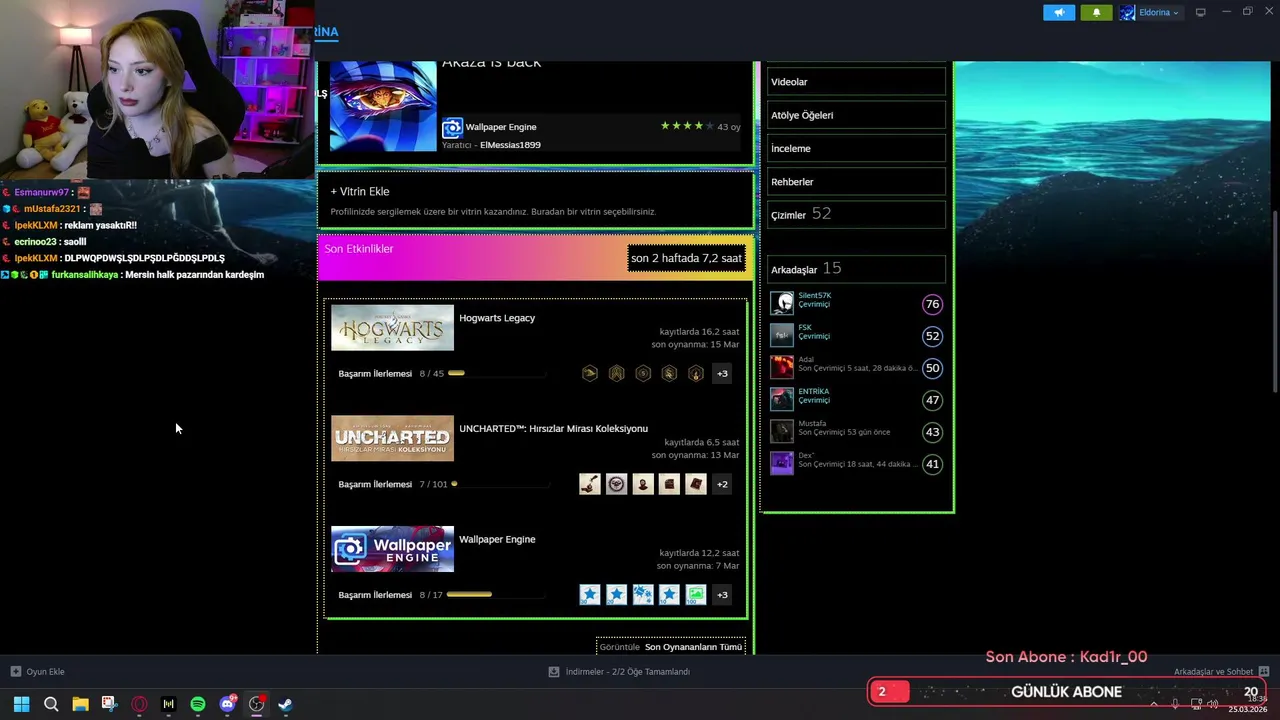Open Arkadaşlar 15 friends list
The height and width of the screenshot is (720, 1280).
[x=856, y=269]
